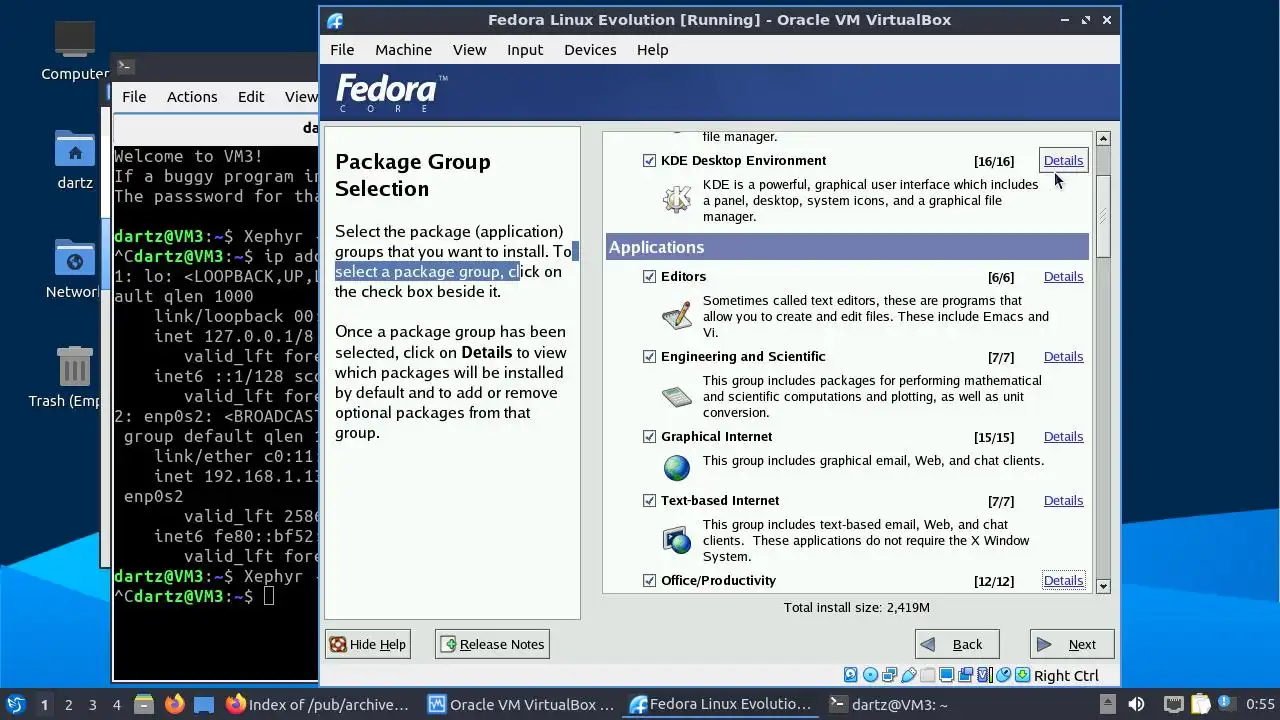1280x720 pixels.
Task: Open the Trash desktop icon
Action: (x=75, y=378)
